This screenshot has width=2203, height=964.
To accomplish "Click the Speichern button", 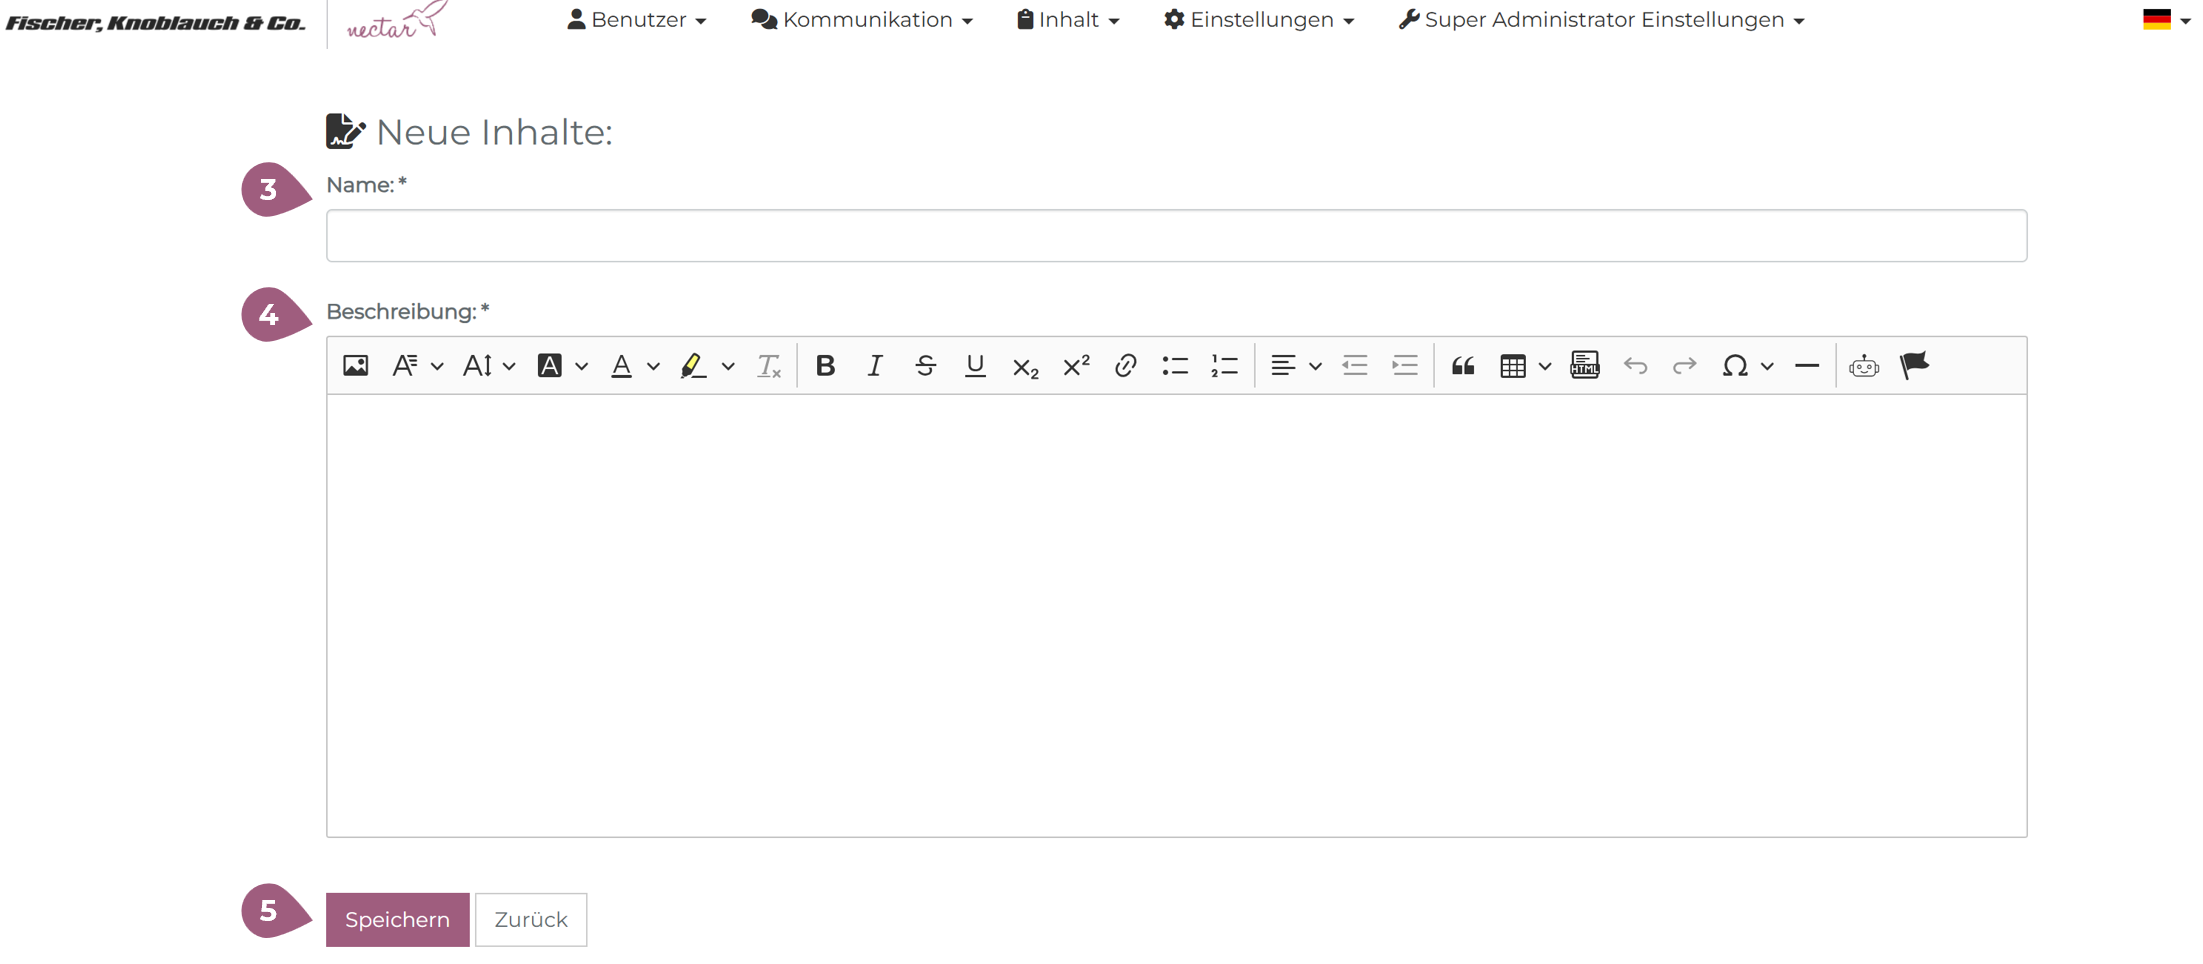I will (x=397, y=919).
